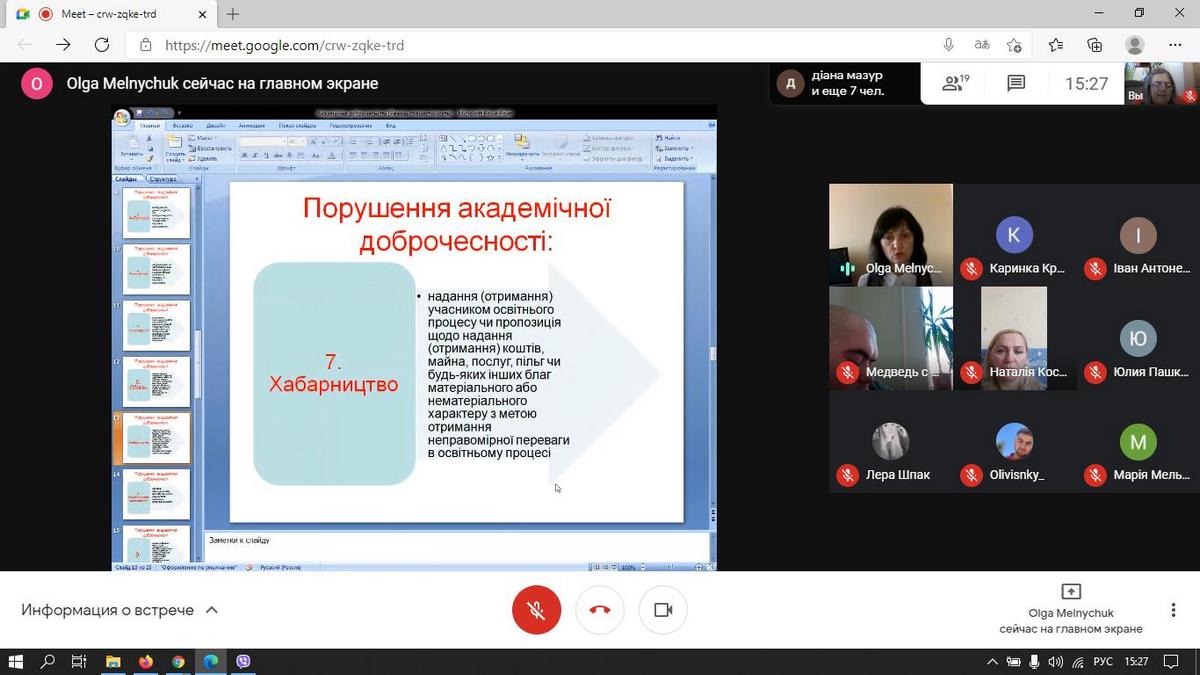Click the browser profile avatar icon
1200x675 pixels.
coord(1134,45)
